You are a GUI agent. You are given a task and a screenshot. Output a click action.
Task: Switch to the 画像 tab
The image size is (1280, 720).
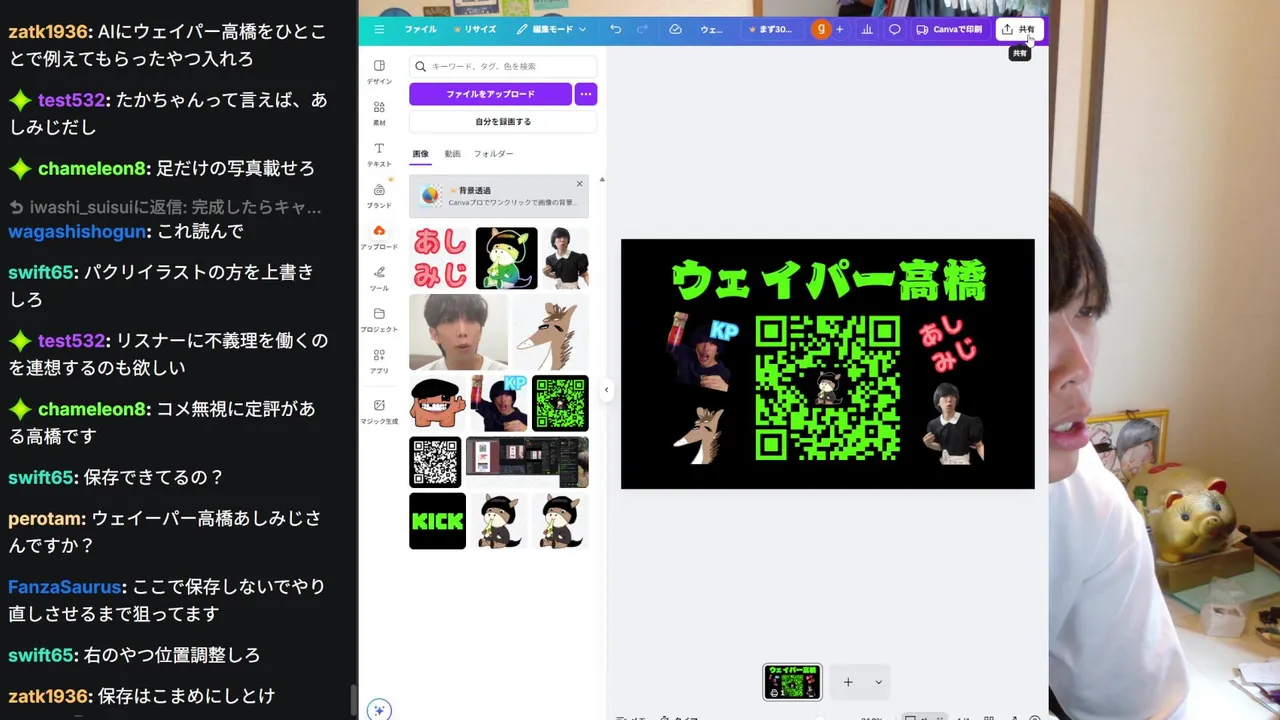click(x=421, y=154)
